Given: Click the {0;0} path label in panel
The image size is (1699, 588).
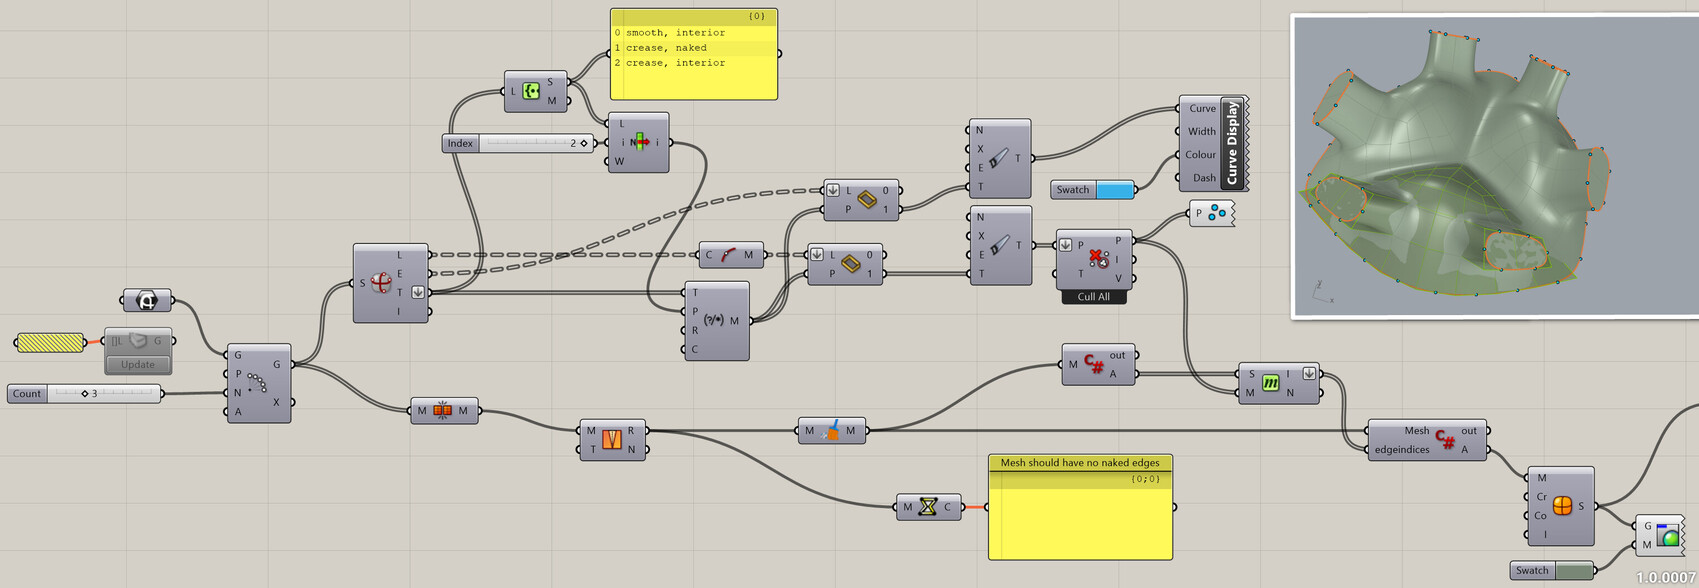Looking at the screenshot, I should tap(1146, 479).
